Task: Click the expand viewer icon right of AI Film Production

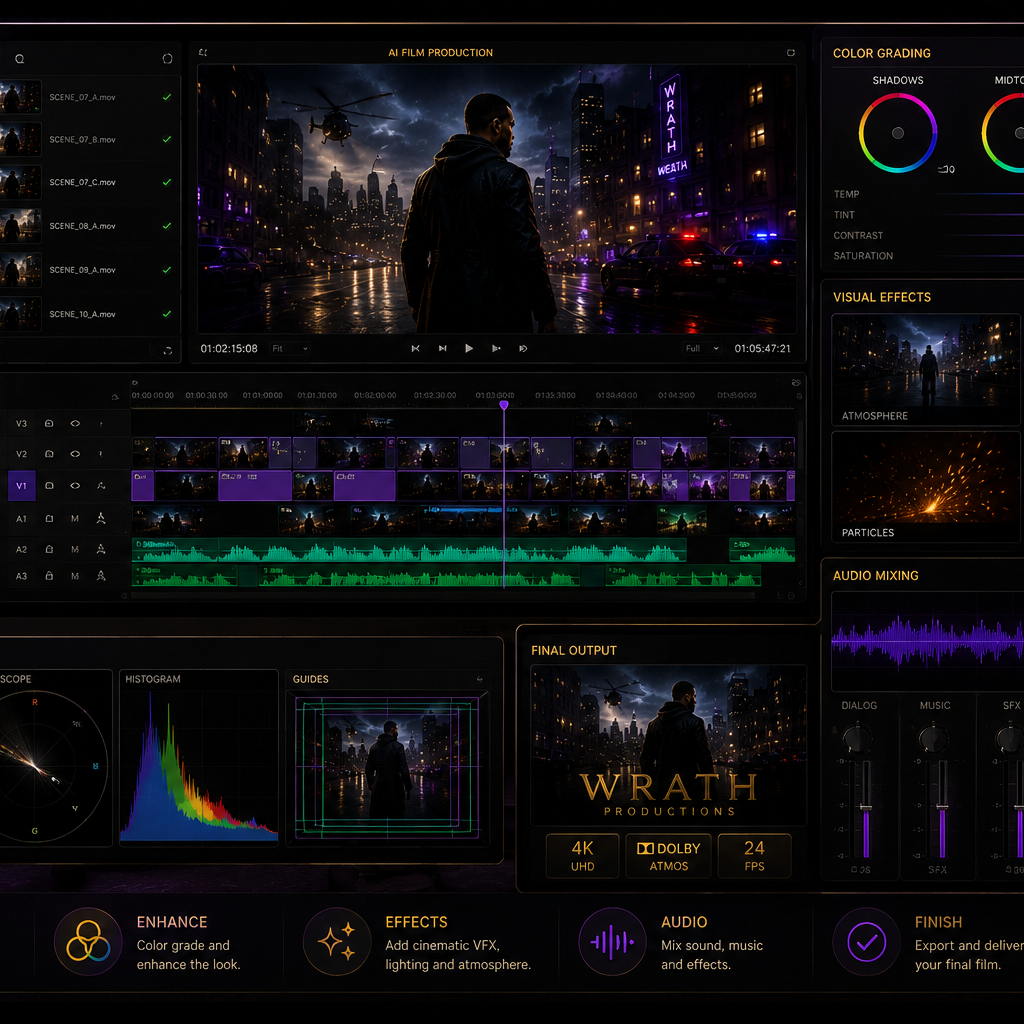Action: (791, 52)
